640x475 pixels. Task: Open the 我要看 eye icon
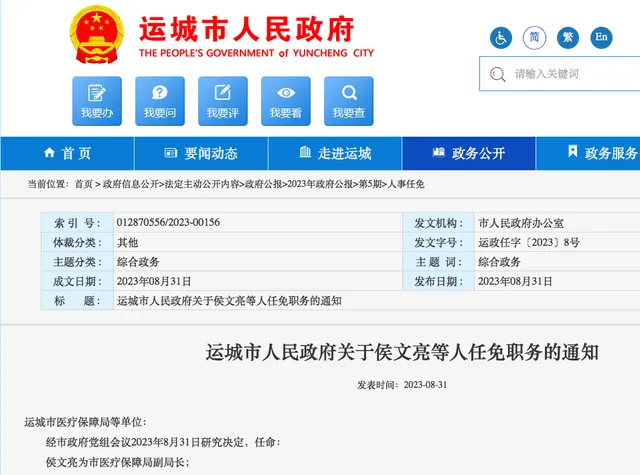tap(286, 101)
